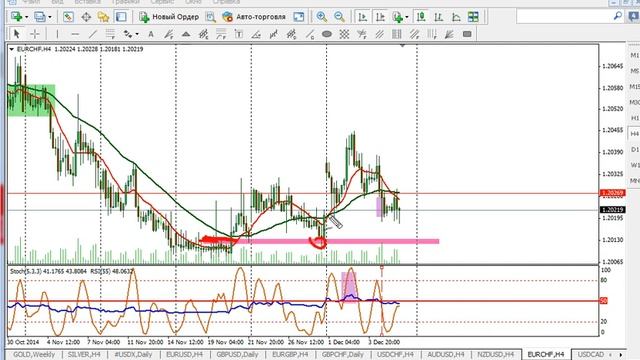
Task: Open the new chart icon
Action: click(x=16, y=17)
